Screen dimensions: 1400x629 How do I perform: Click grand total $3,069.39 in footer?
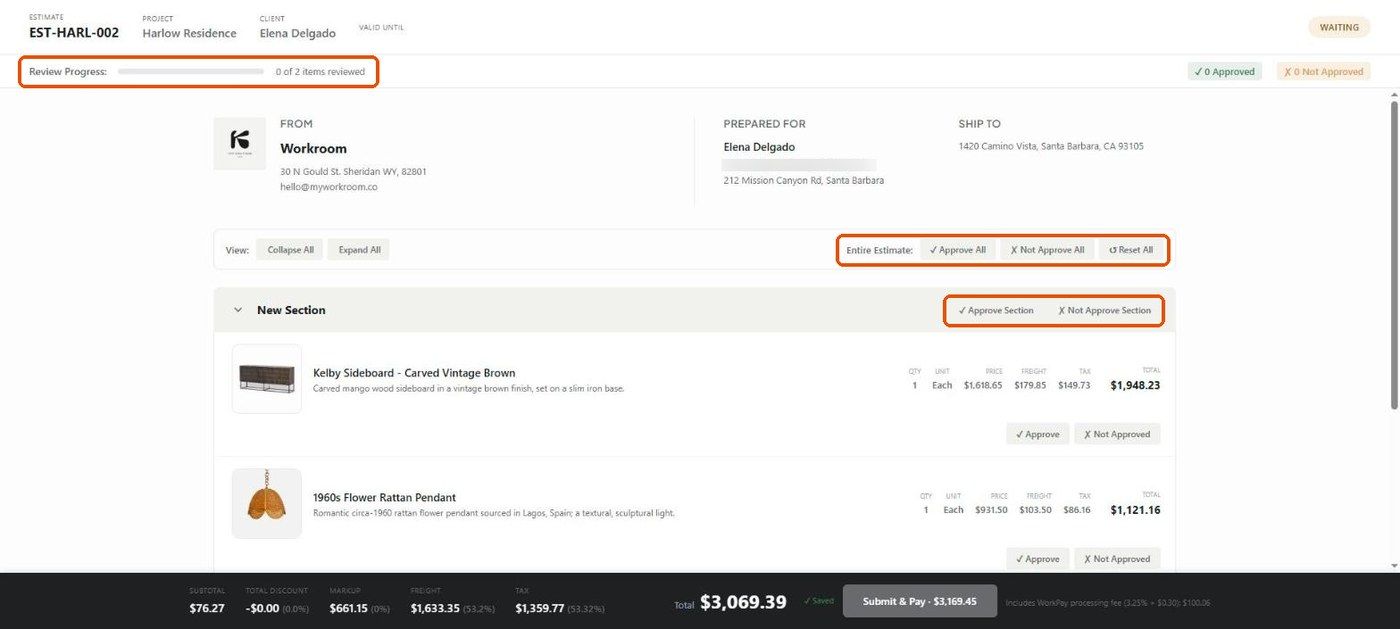point(743,602)
